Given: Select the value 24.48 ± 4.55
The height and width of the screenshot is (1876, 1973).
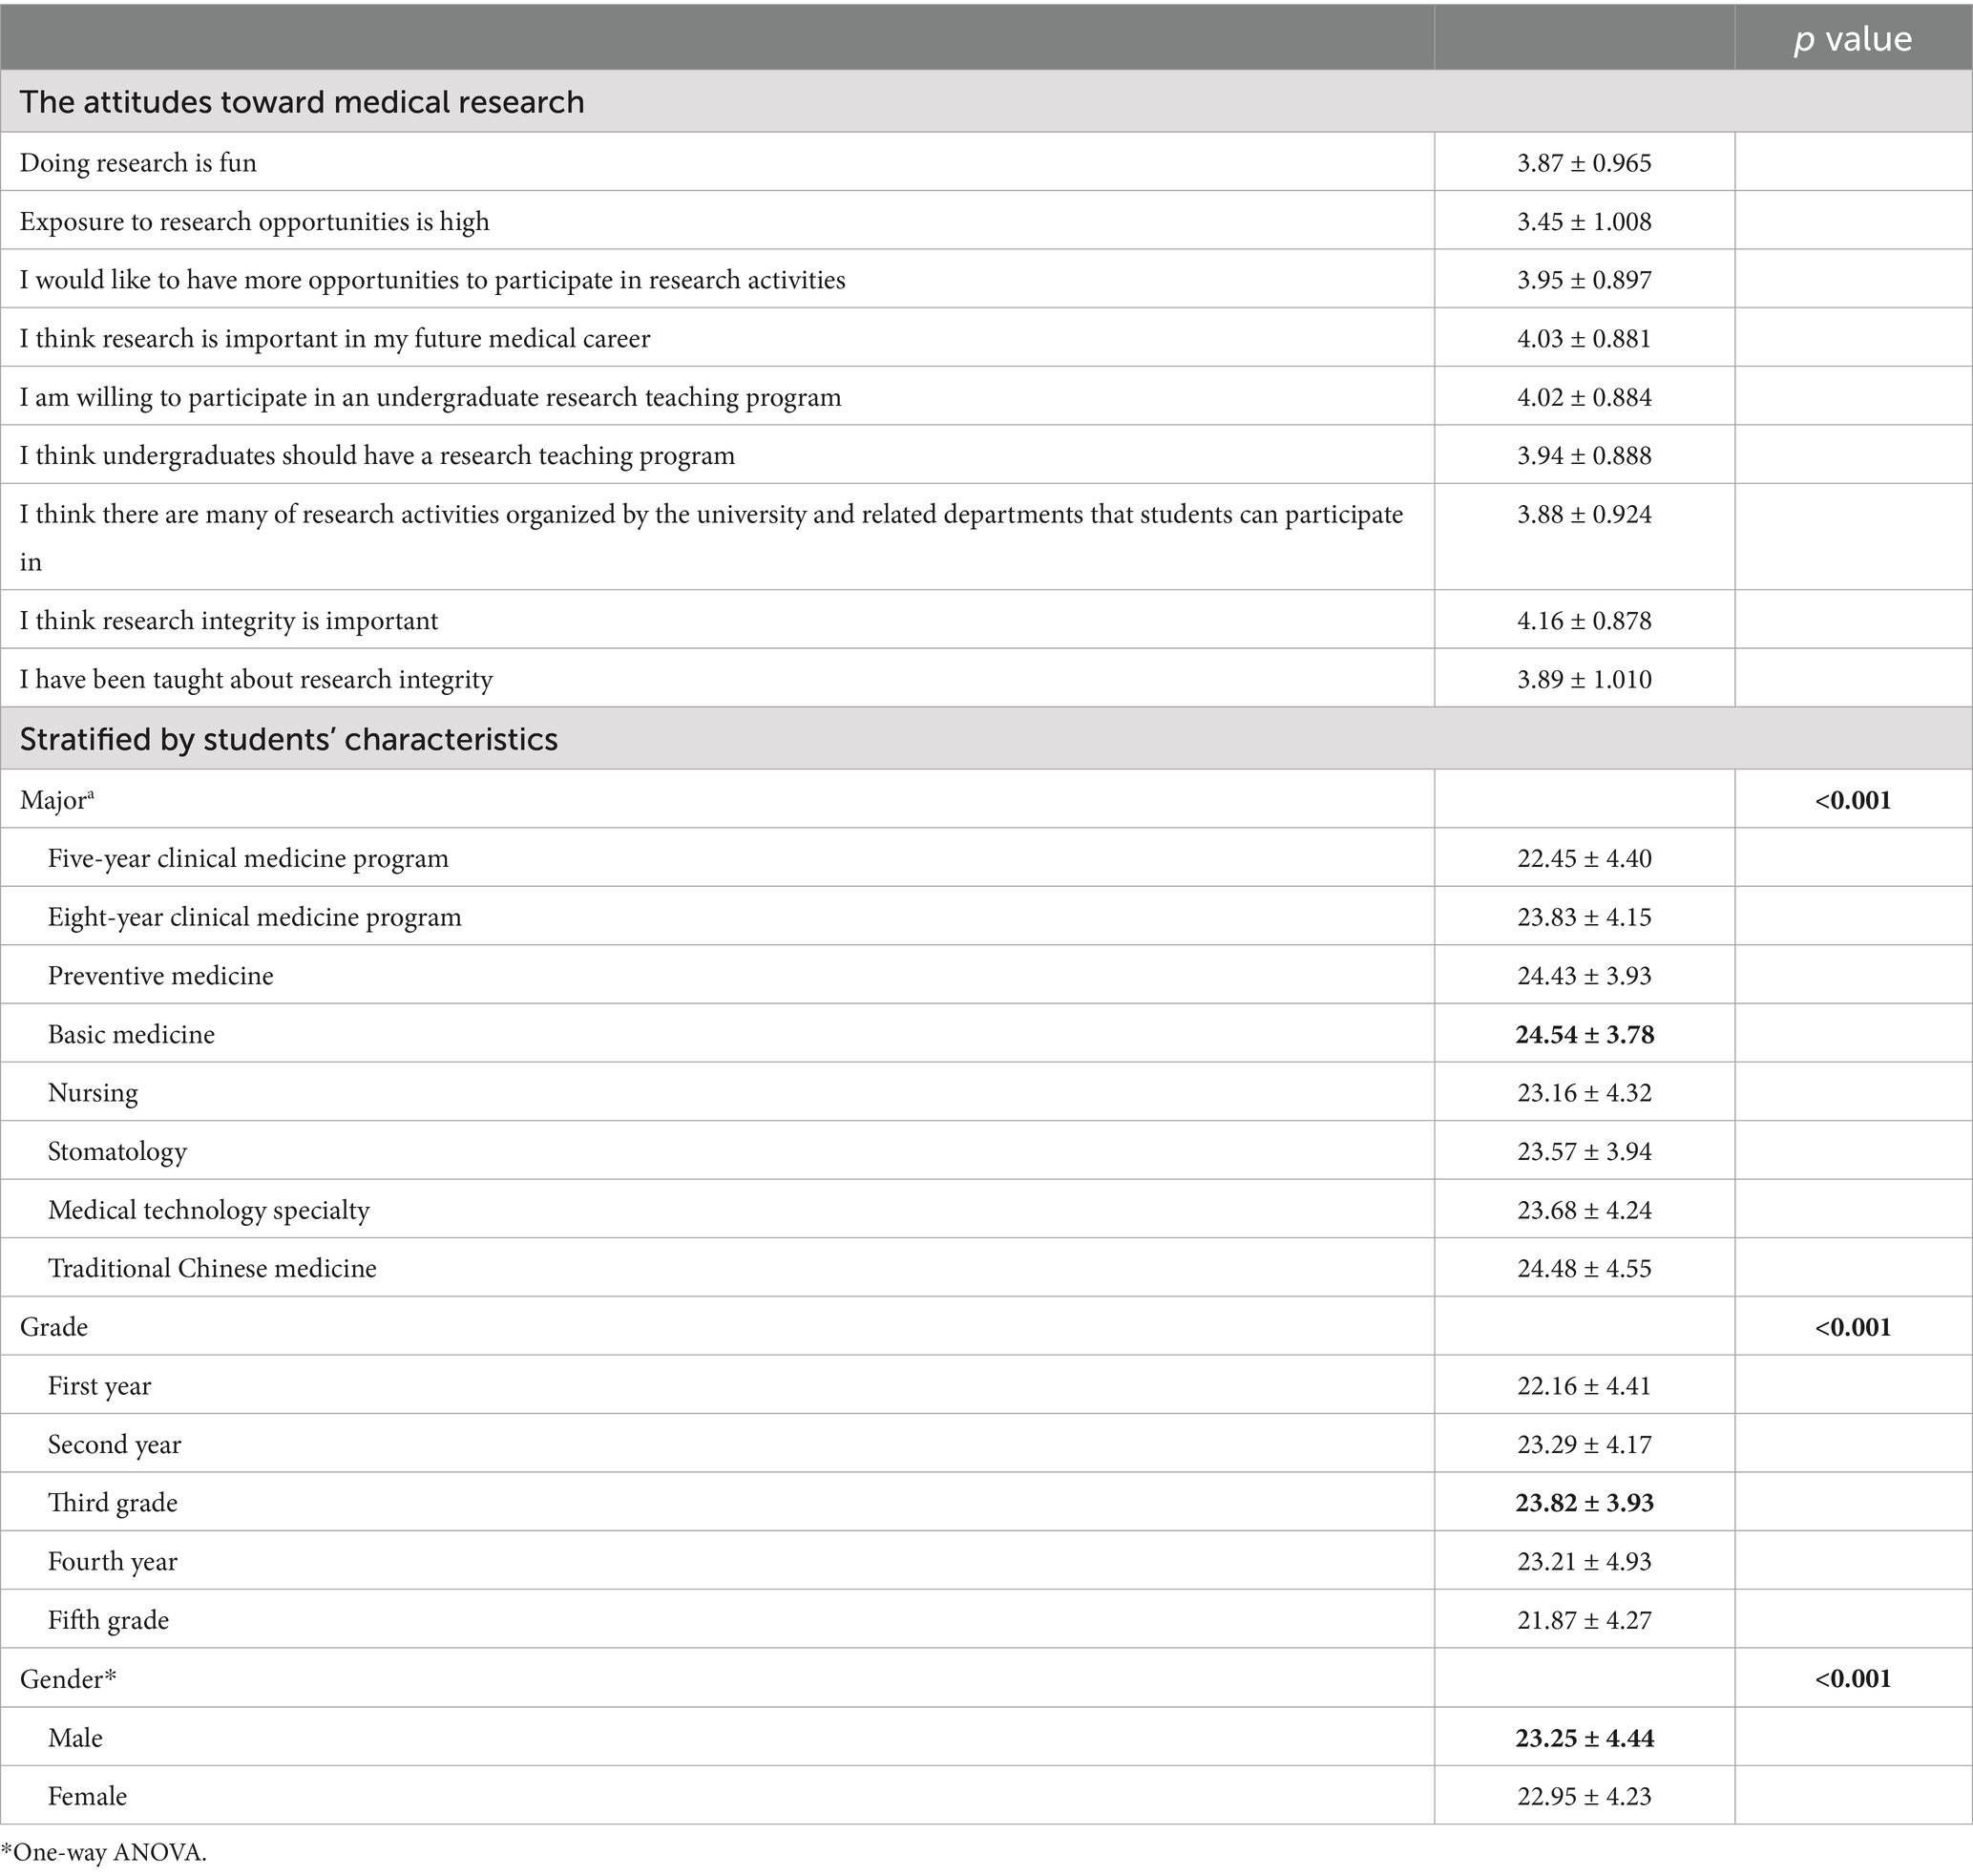Looking at the screenshot, I should (x=1584, y=1269).
